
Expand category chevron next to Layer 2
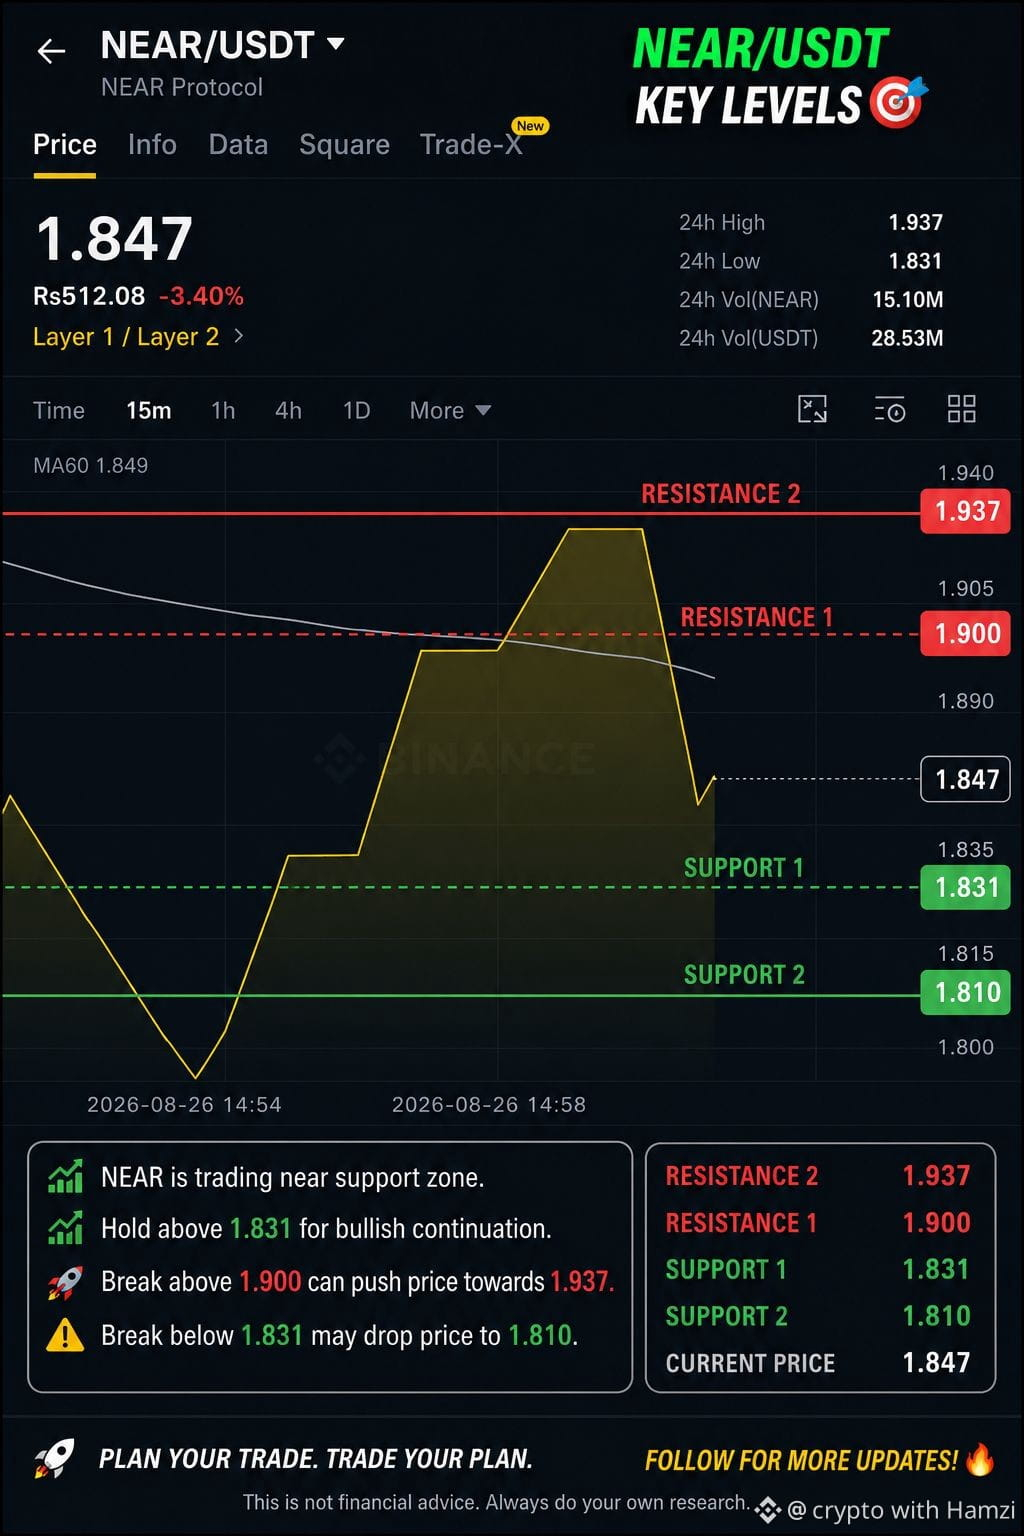pyautogui.click(x=239, y=336)
